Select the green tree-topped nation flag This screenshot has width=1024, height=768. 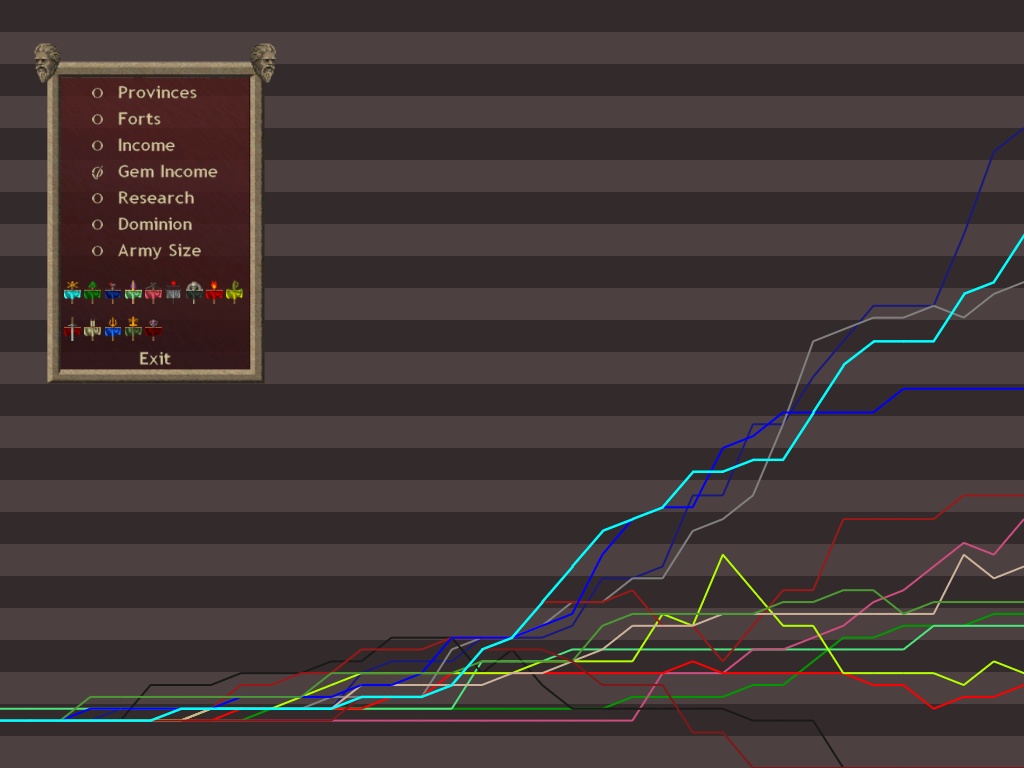93,292
